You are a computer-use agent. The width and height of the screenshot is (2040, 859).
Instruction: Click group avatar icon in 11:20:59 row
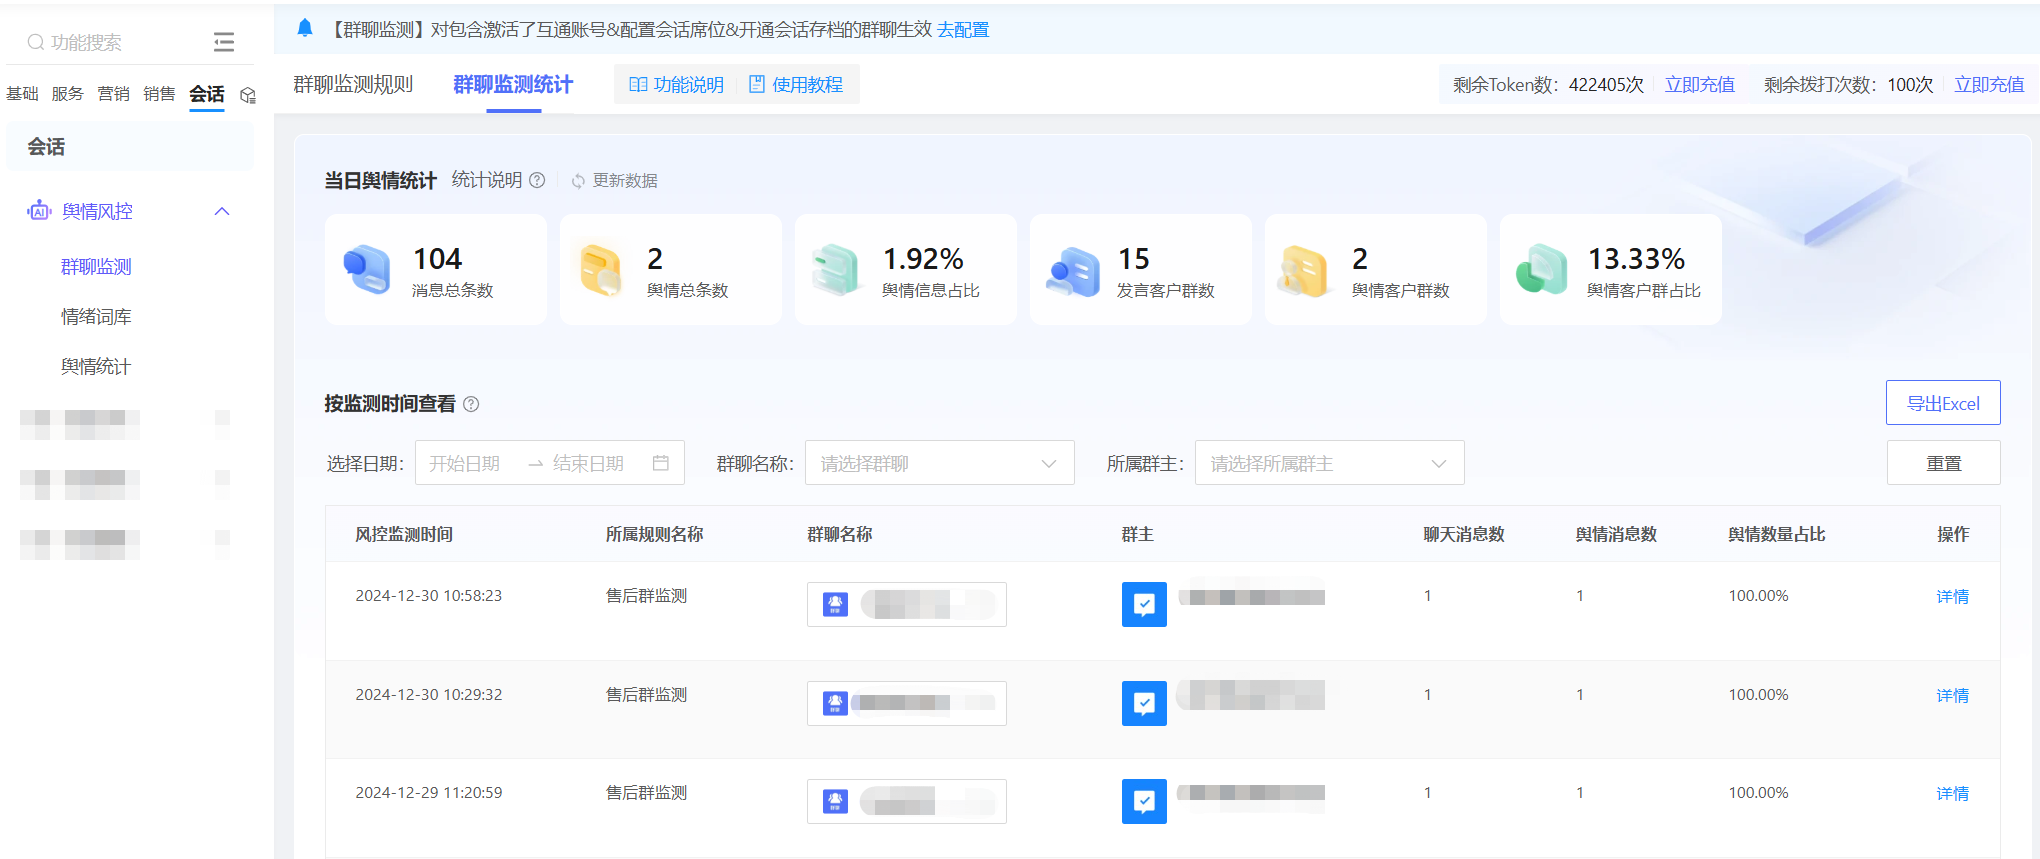835,801
